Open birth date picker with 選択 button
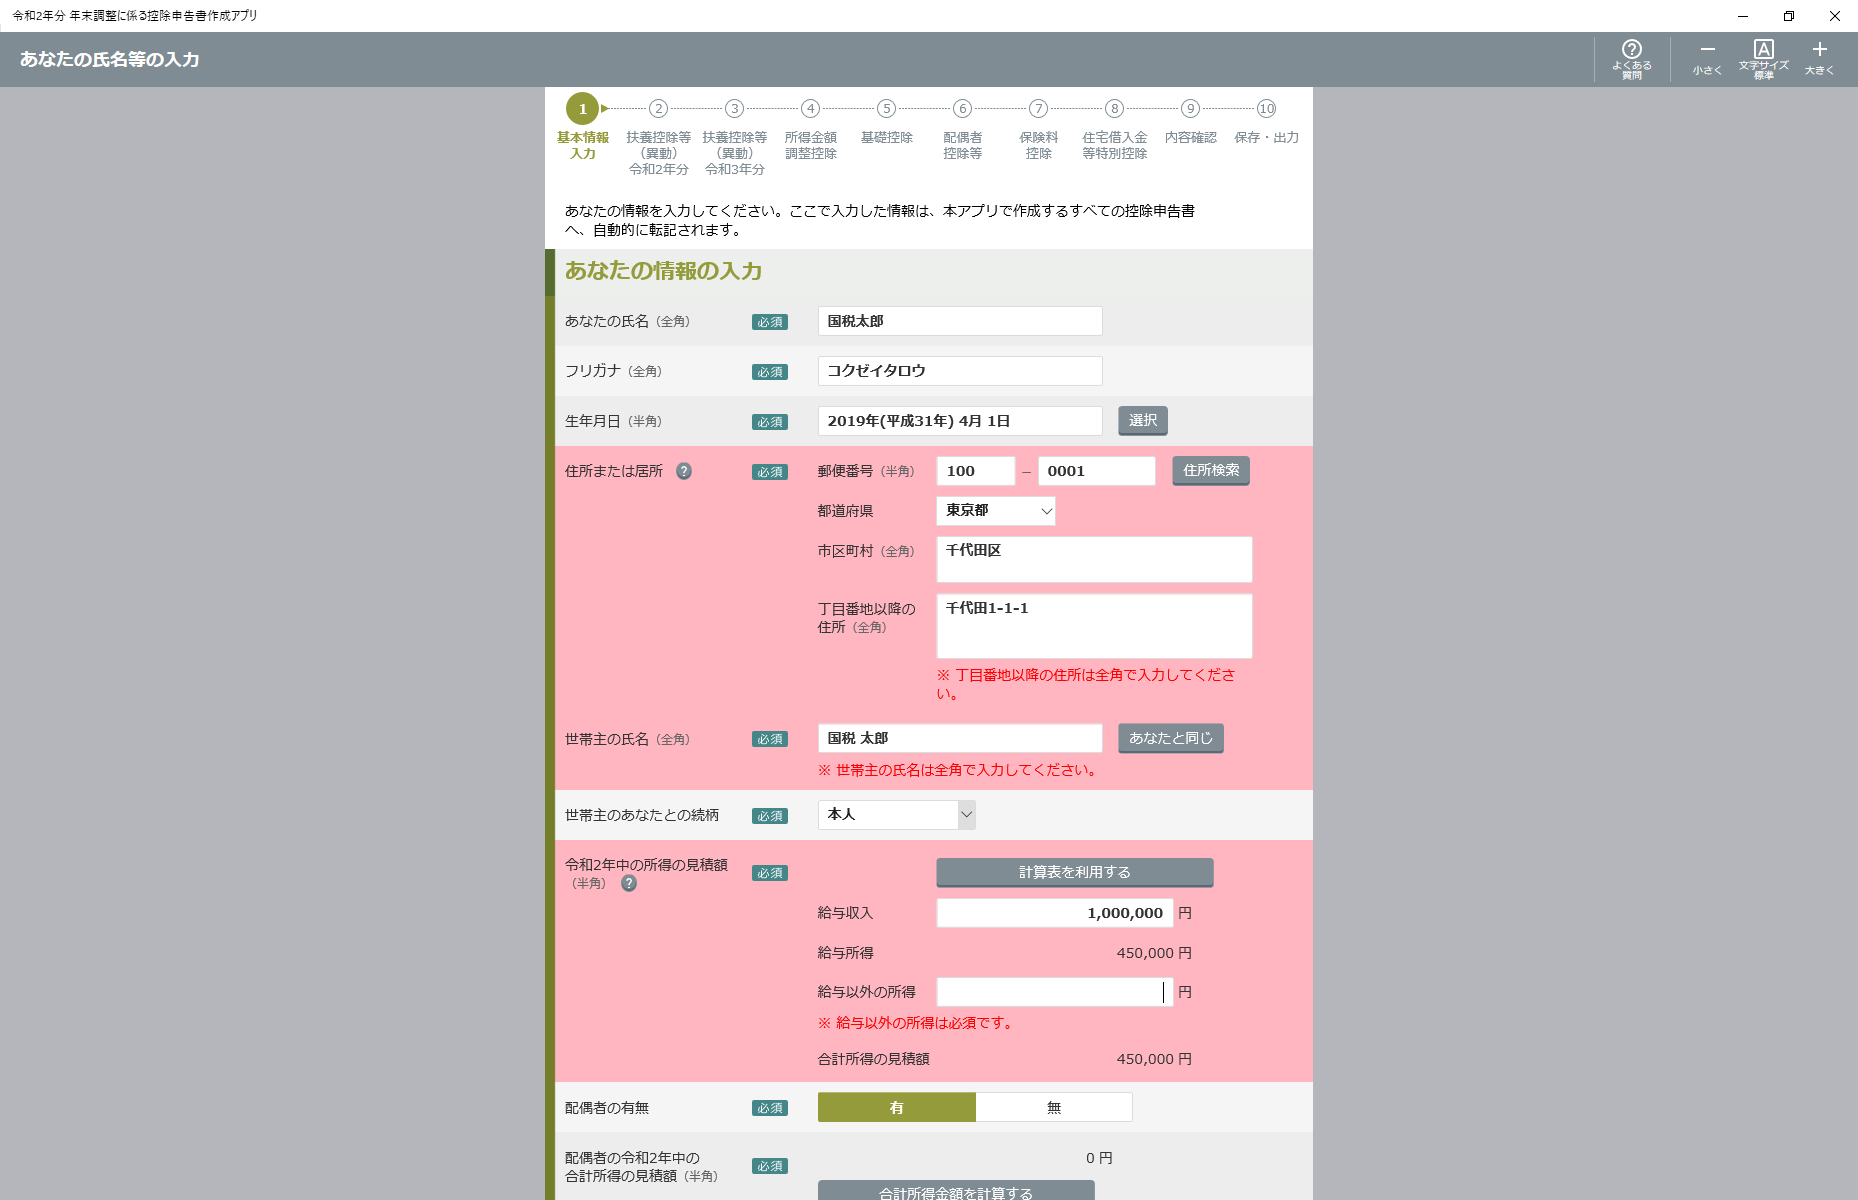The width and height of the screenshot is (1858, 1200). (1142, 421)
